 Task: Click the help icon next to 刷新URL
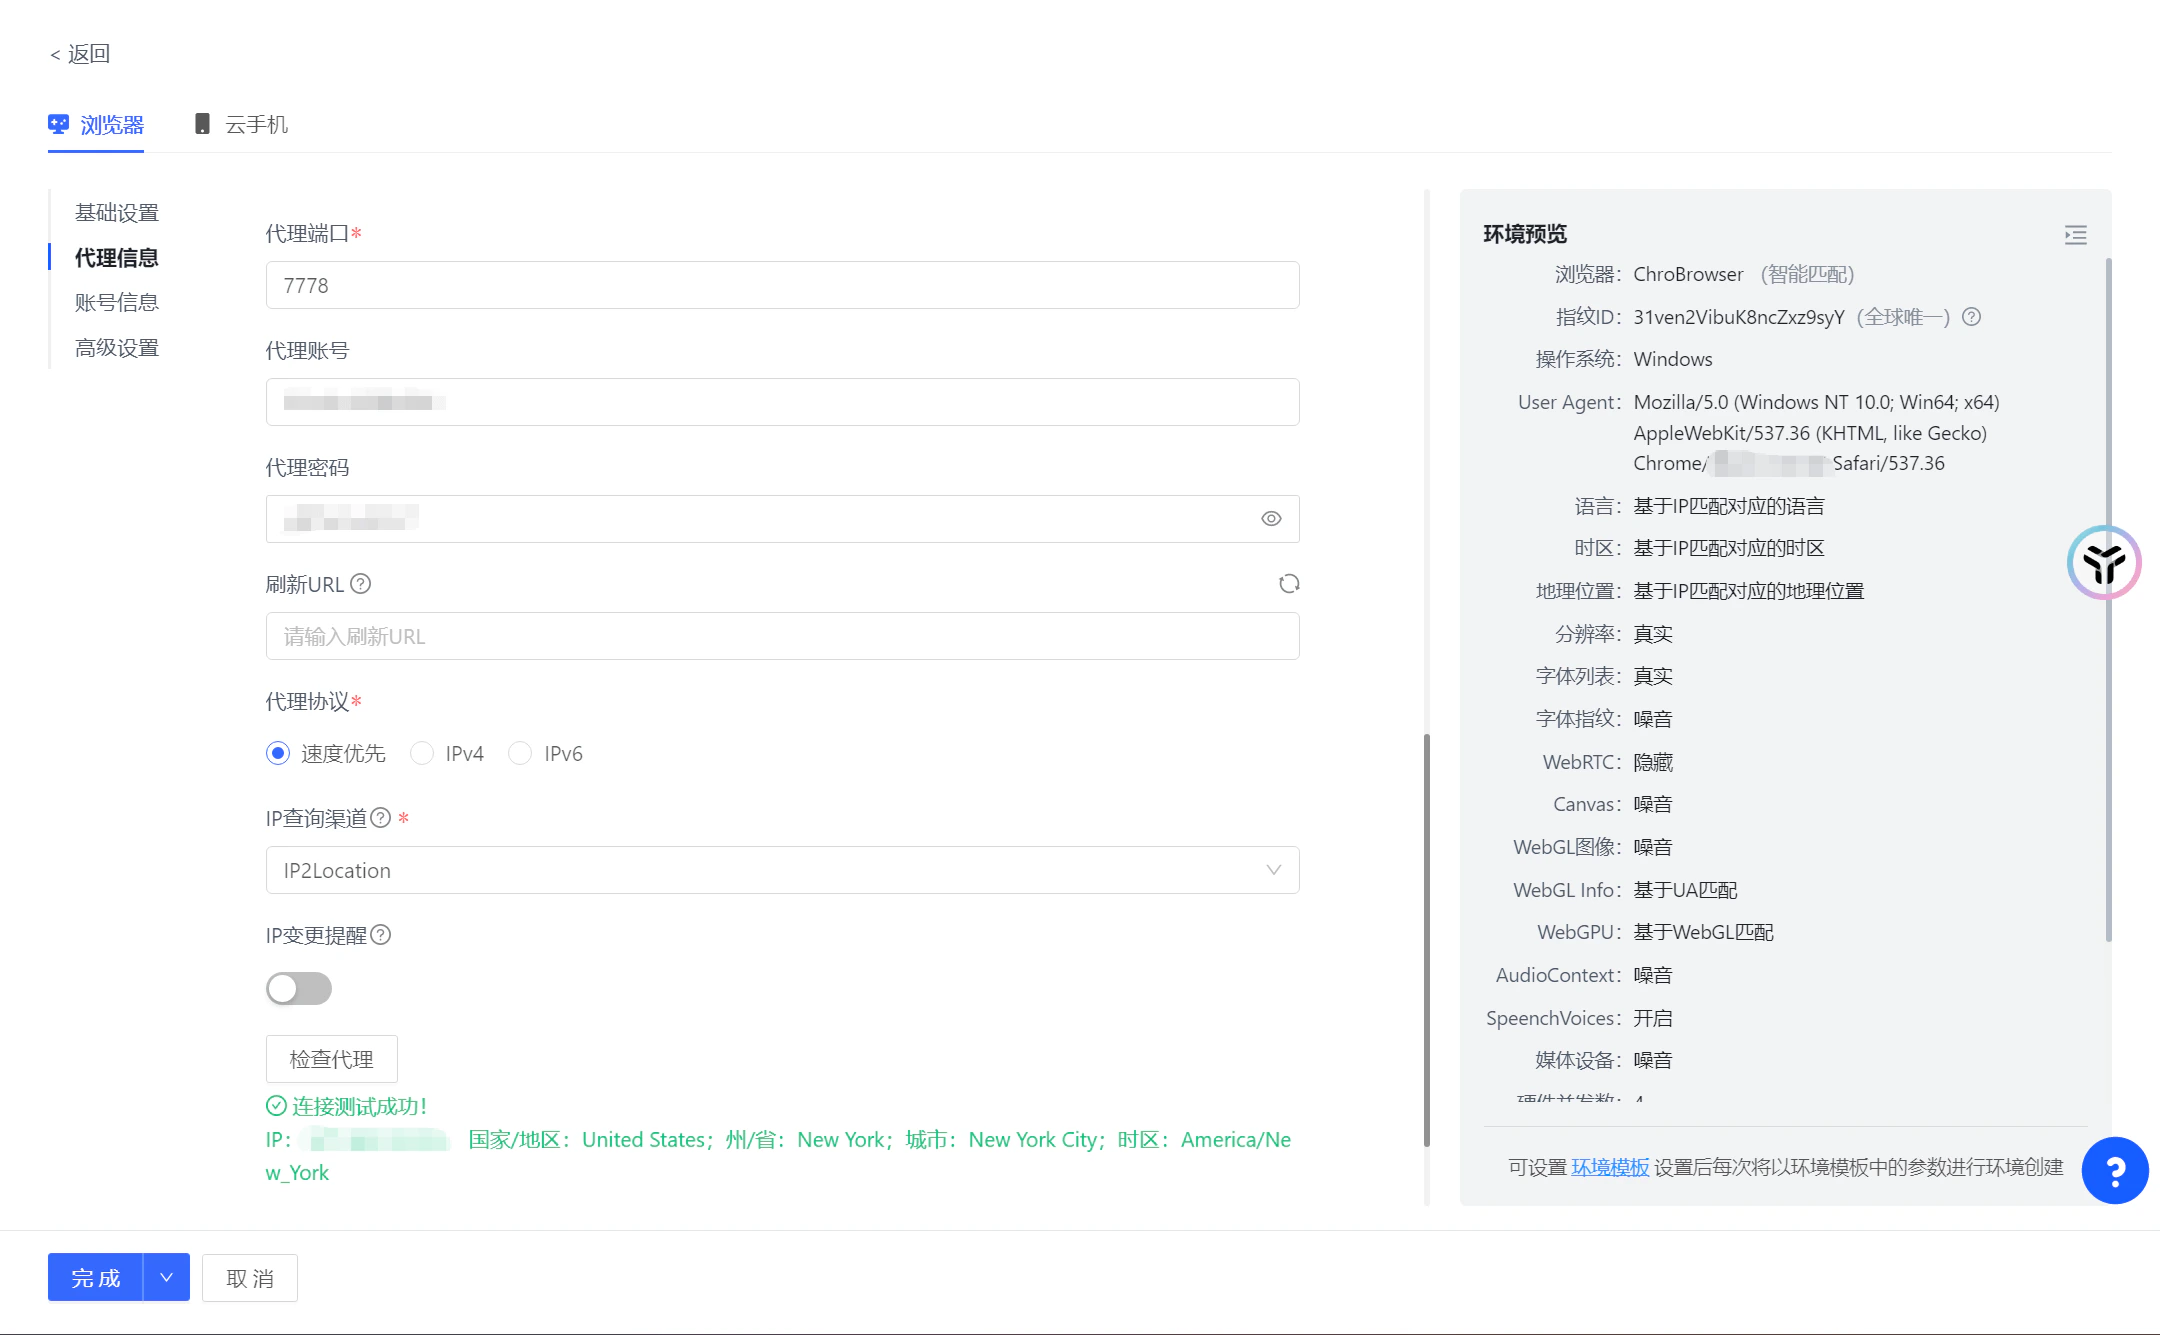tap(361, 584)
